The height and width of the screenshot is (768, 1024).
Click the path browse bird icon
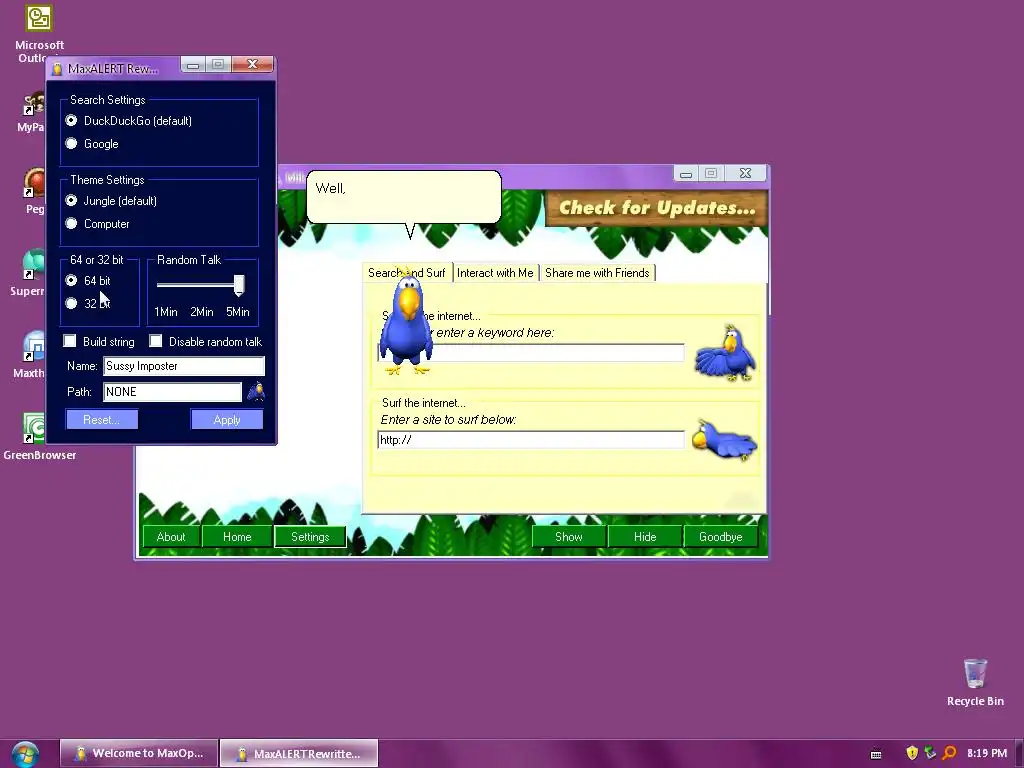[x=255, y=391]
